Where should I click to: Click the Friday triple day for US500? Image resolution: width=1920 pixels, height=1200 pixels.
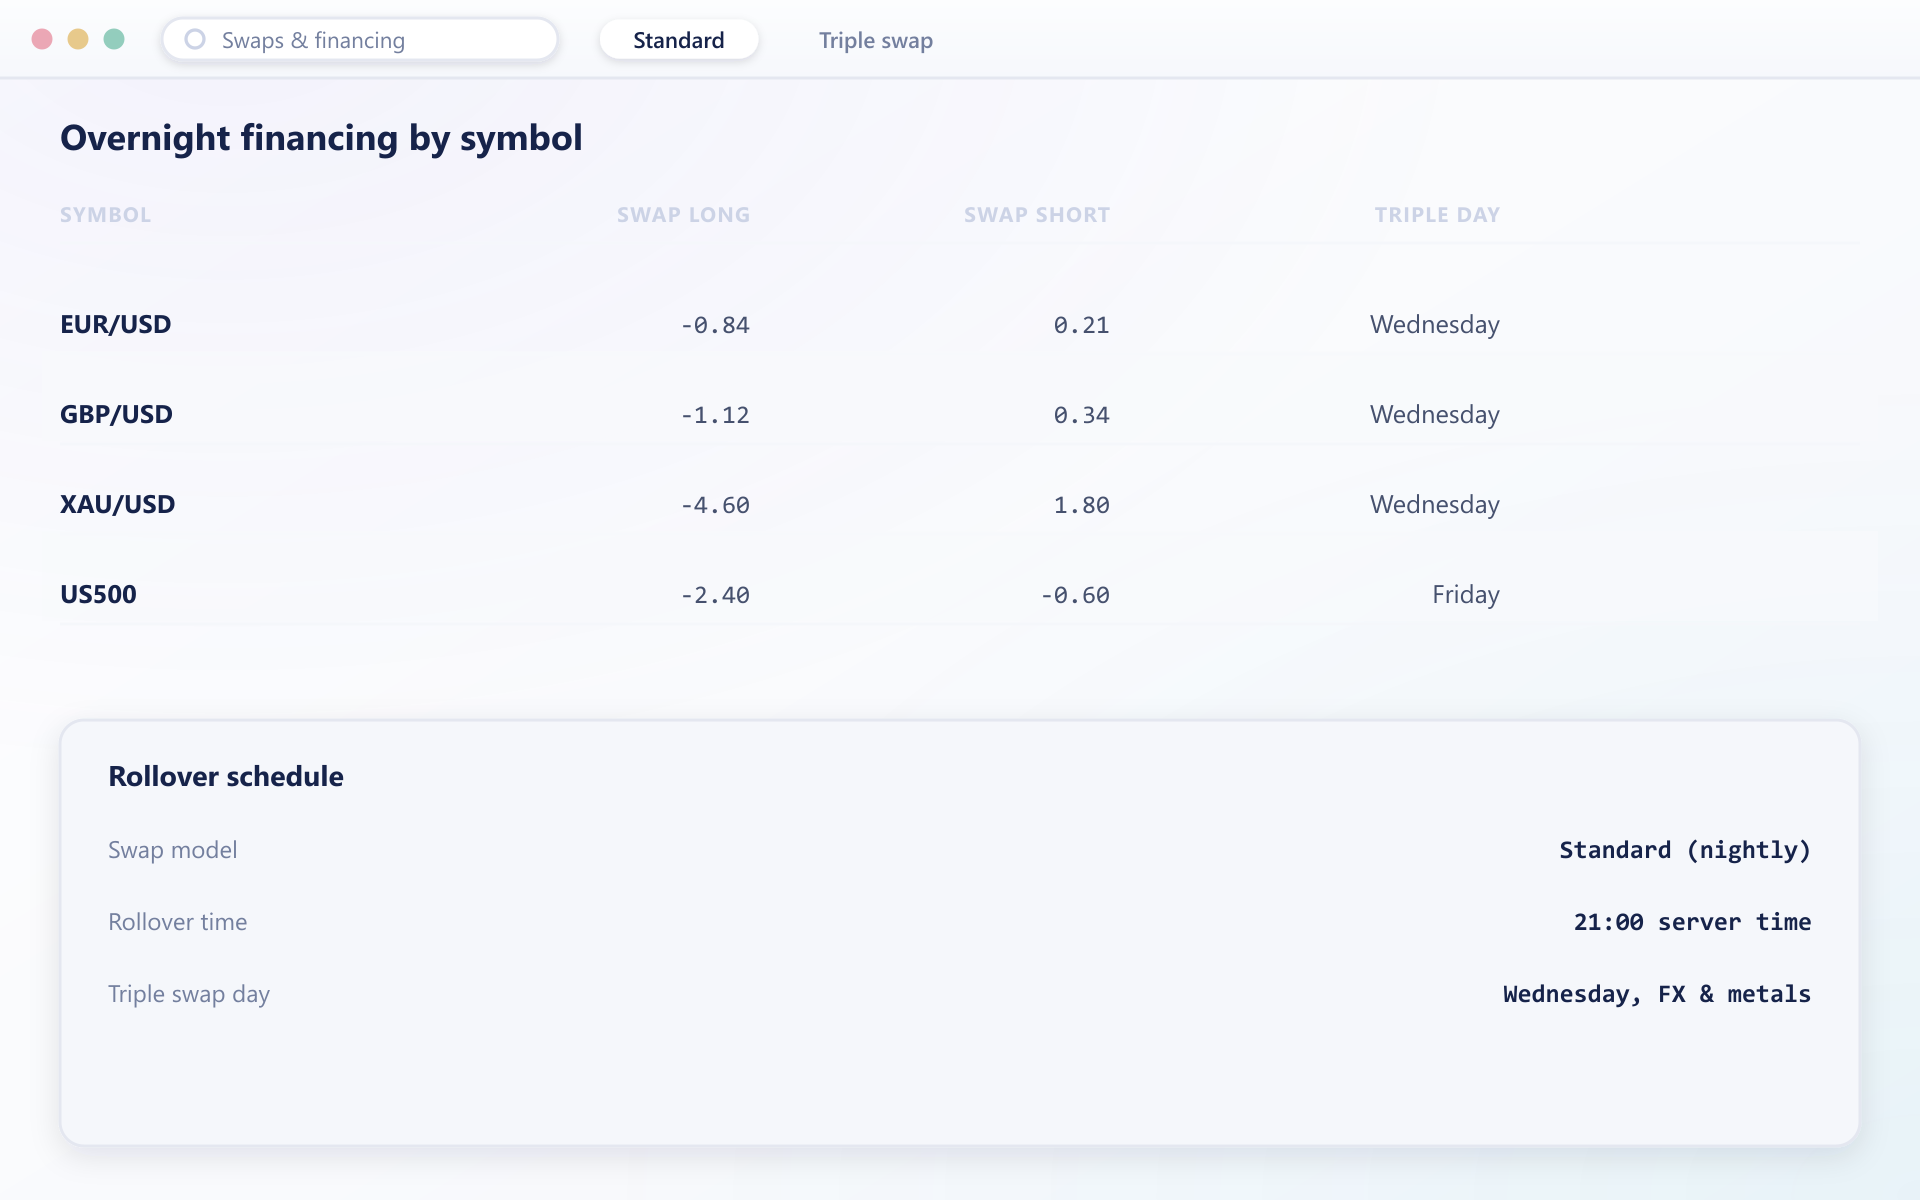pos(1465,595)
